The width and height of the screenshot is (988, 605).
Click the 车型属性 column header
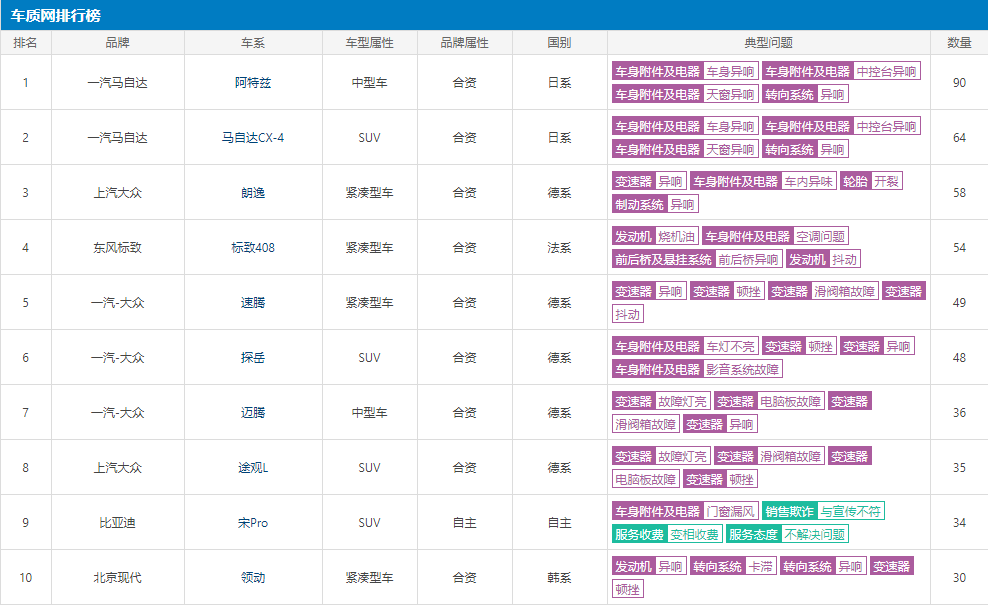369,42
